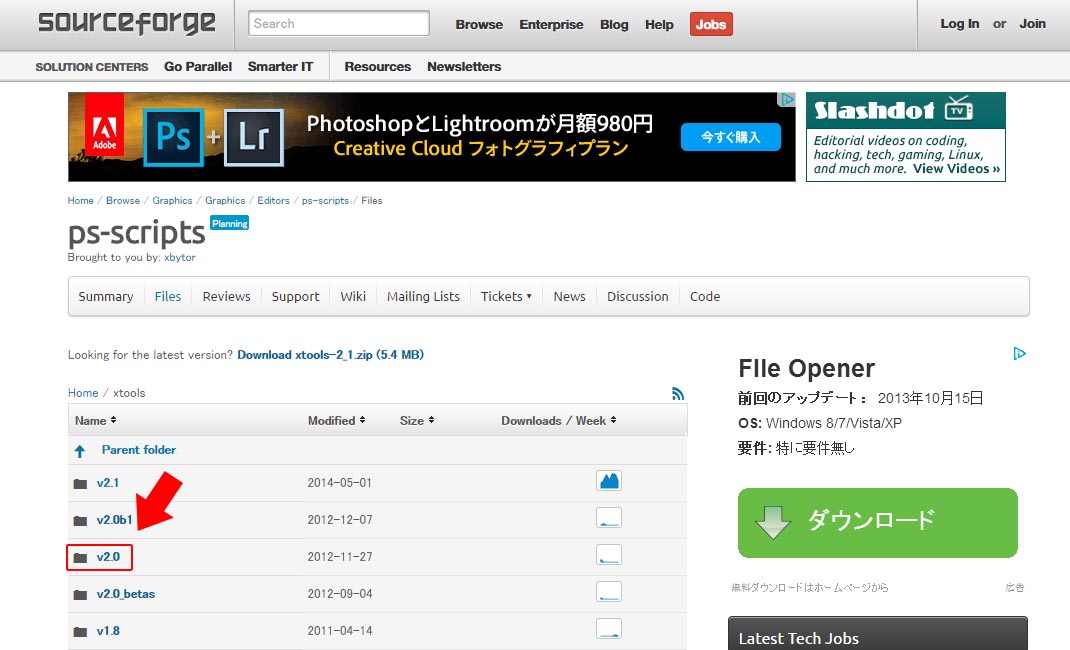
Task: View download stats chart for v2.1
Action: click(609, 481)
